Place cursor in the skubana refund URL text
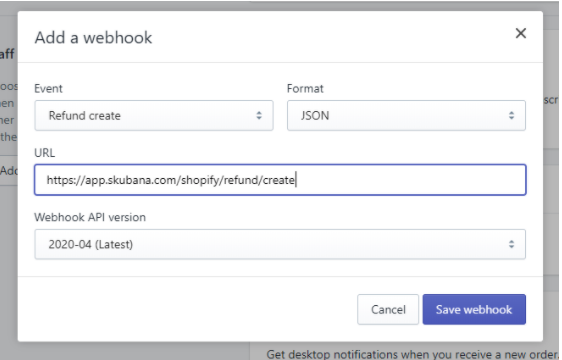Image resolution: width=562 pixels, height=360 pixels. (x=171, y=180)
